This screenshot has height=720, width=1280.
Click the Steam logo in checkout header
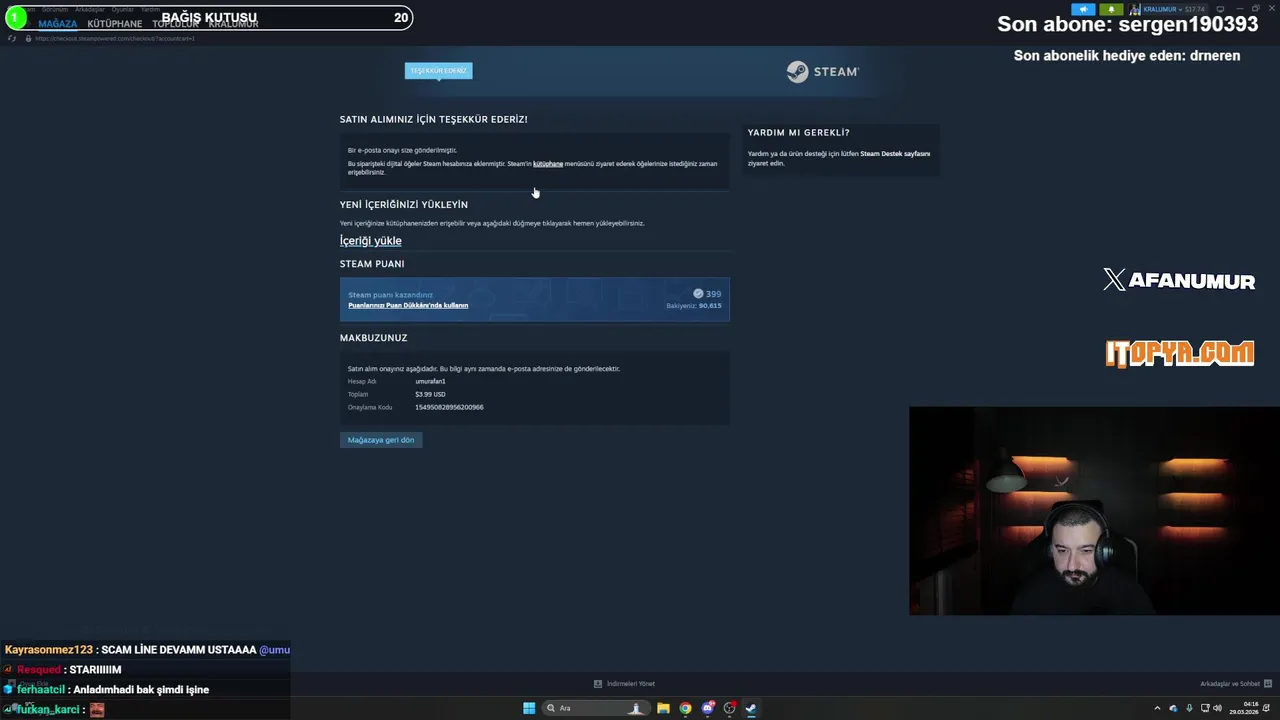(822, 72)
